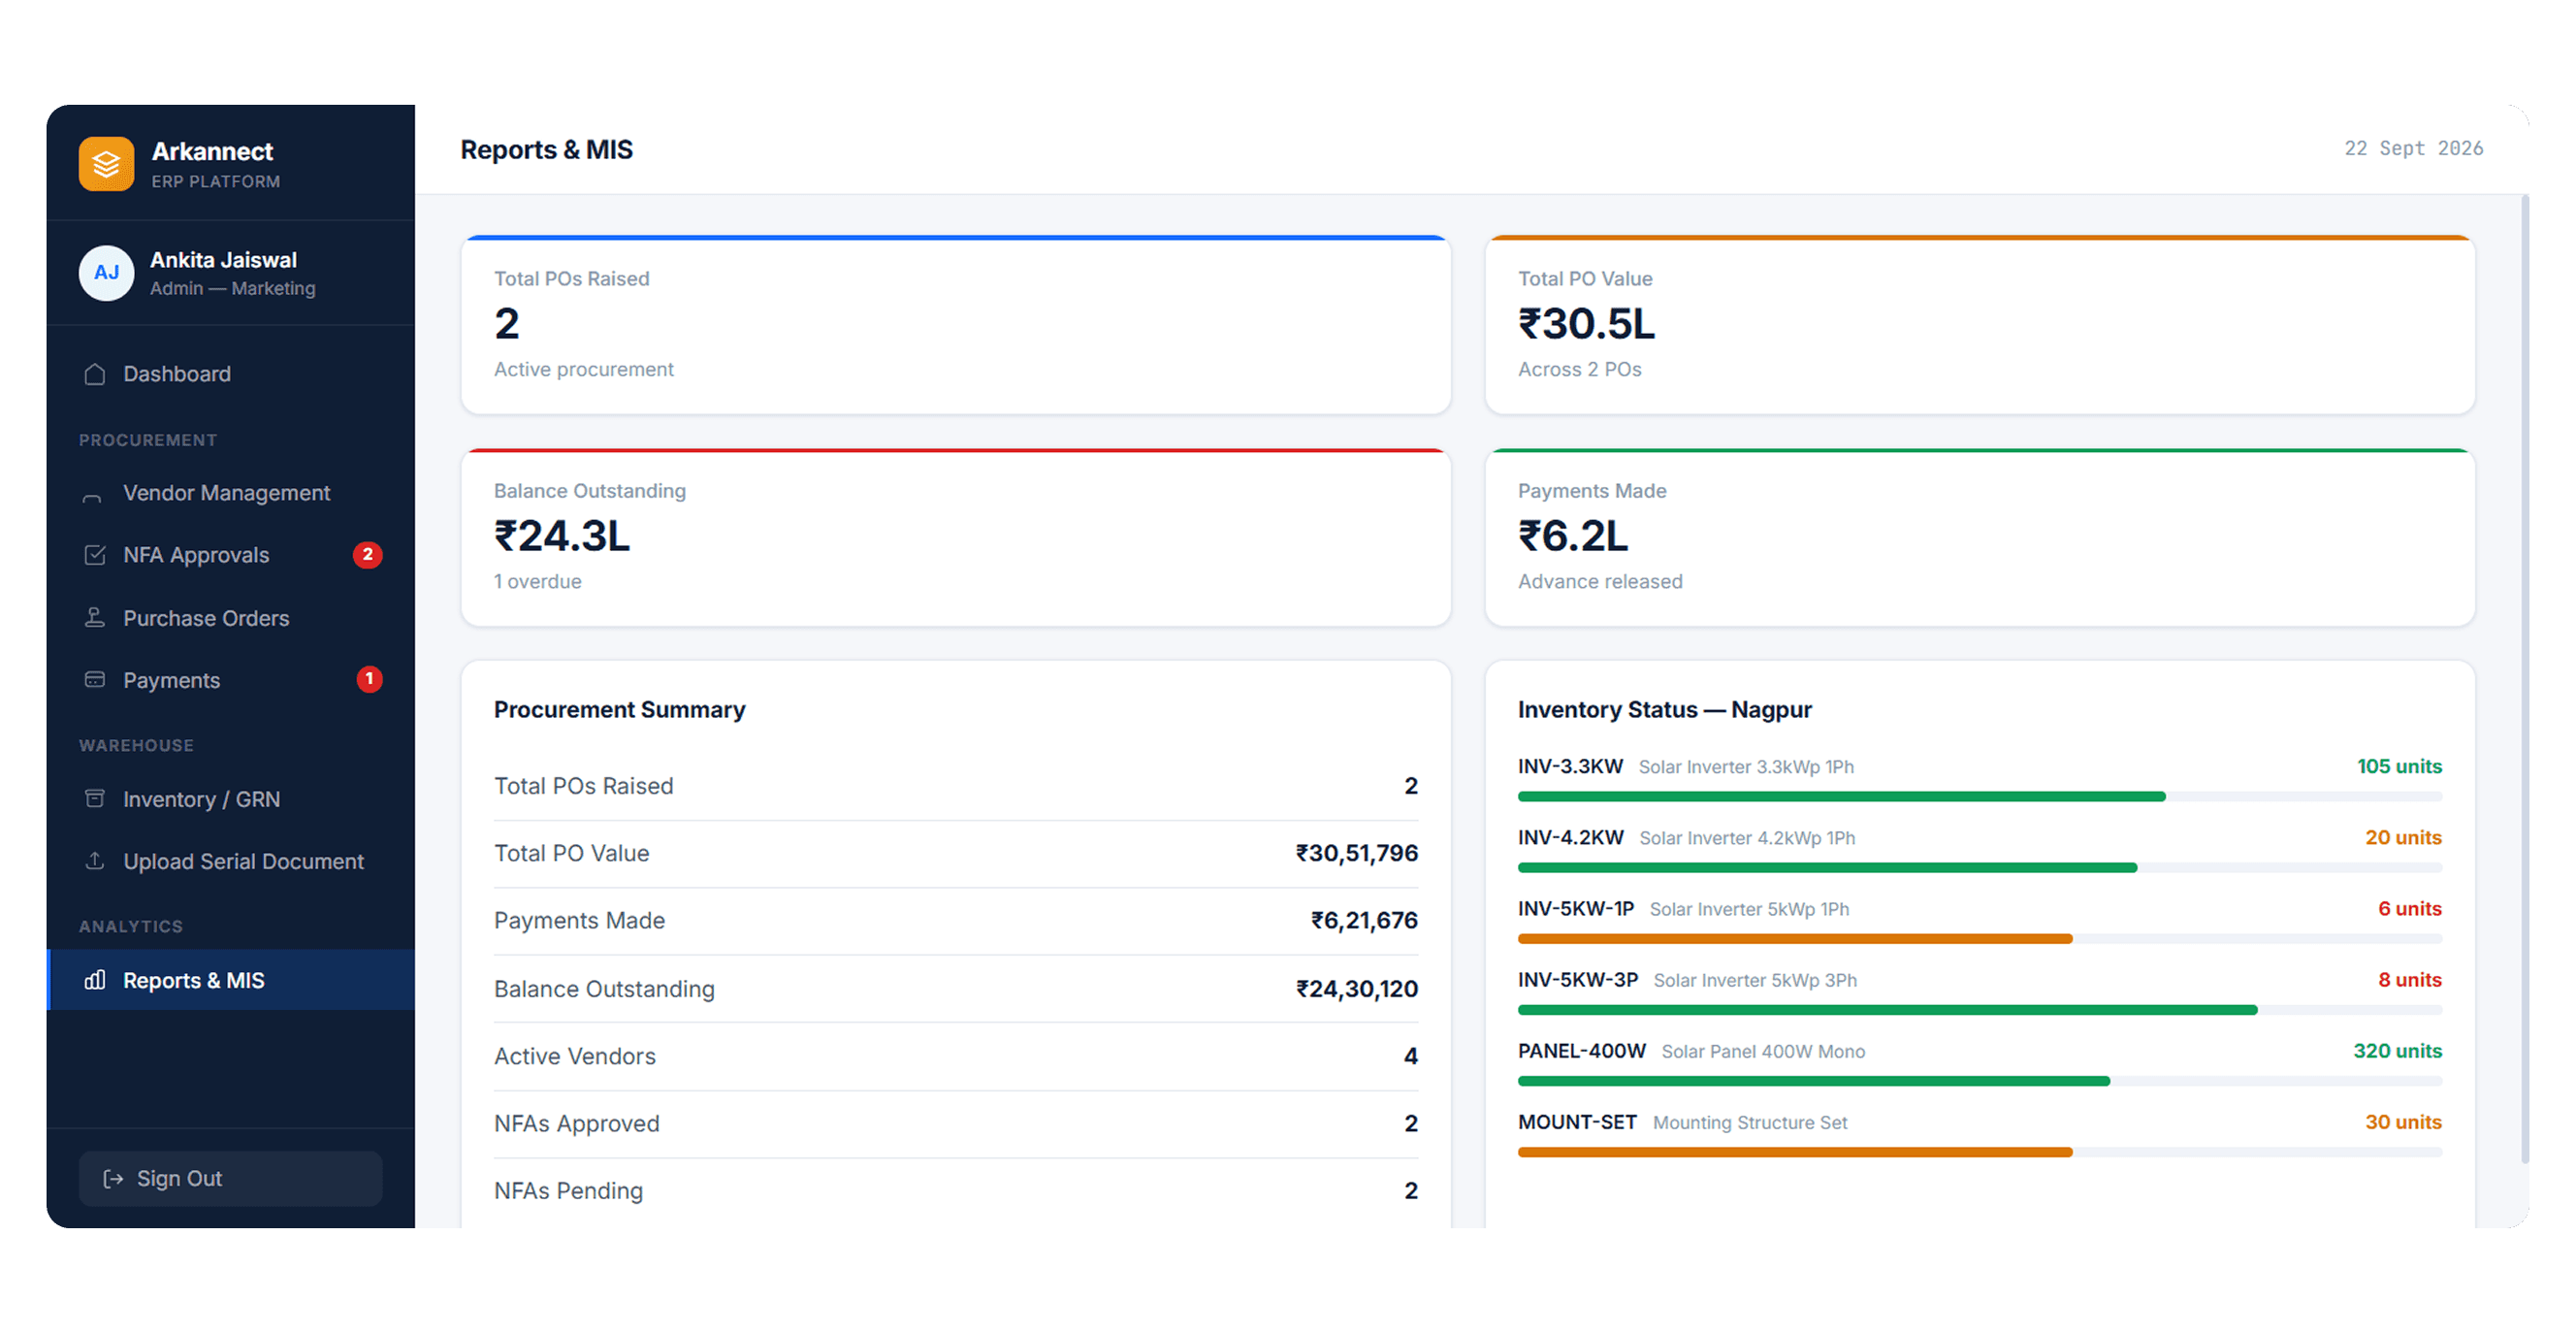Click the INV-5KW-1P stock progress bar
Viewport: 2576px width, 1333px height.
pyautogui.click(x=1980, y=939)
